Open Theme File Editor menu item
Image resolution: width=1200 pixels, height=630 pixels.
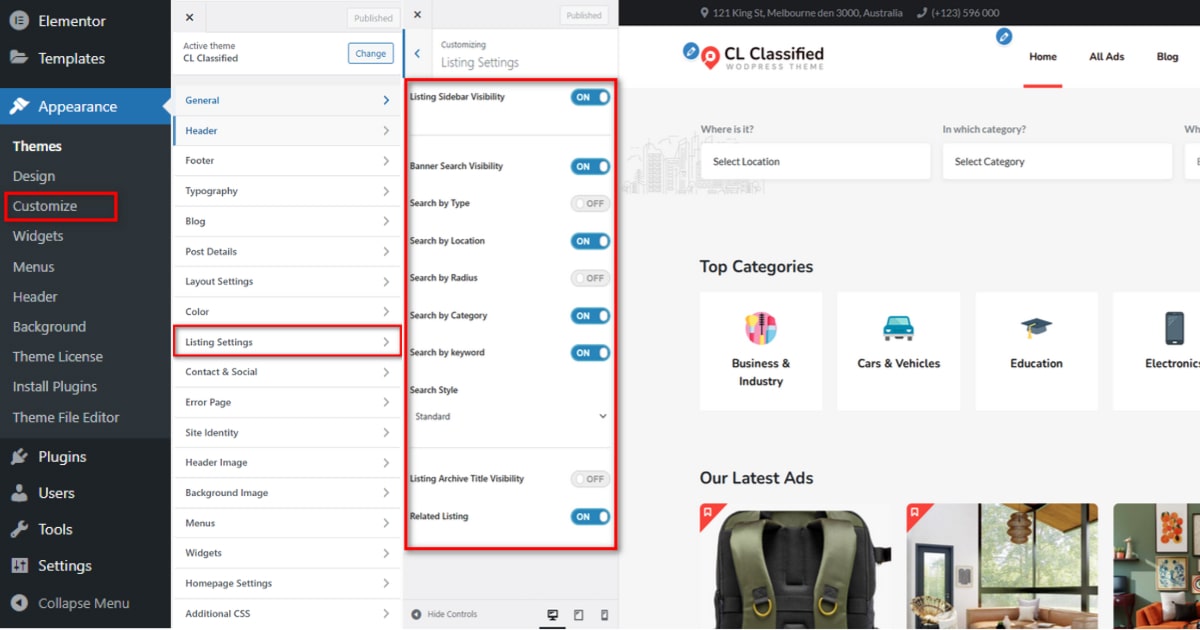pos(66,417)
